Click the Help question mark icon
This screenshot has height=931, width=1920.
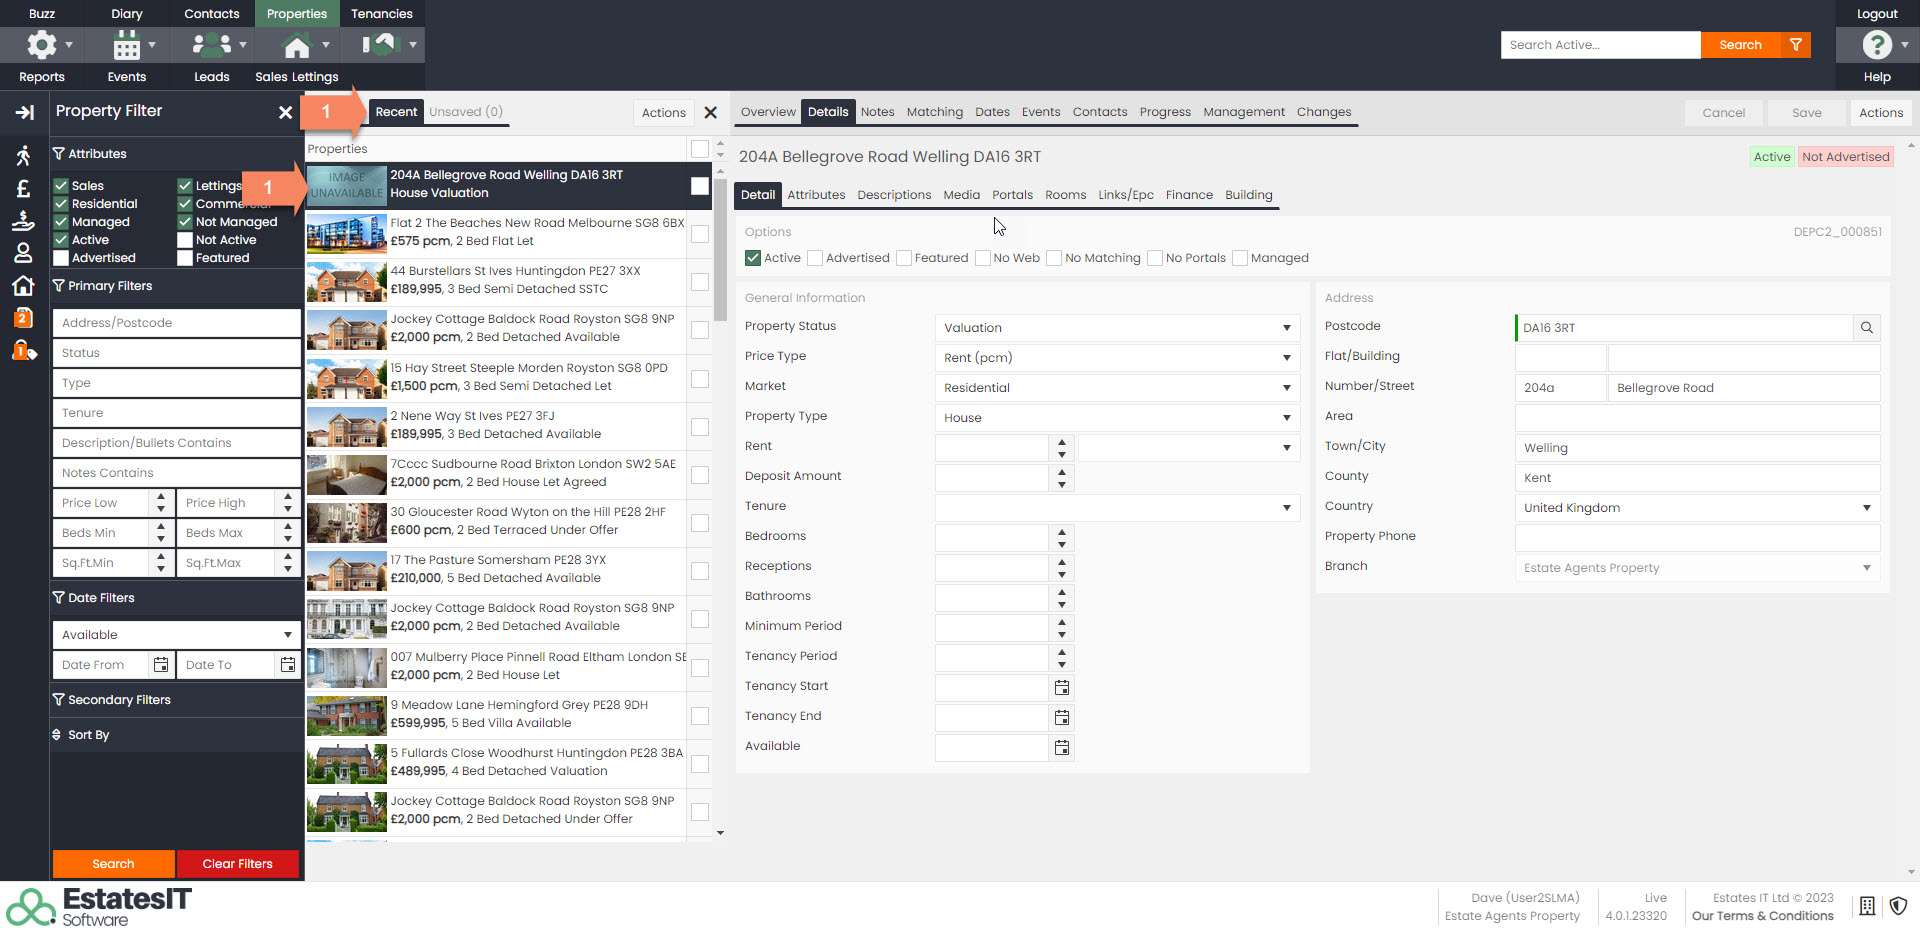[x=1876, y=45]
